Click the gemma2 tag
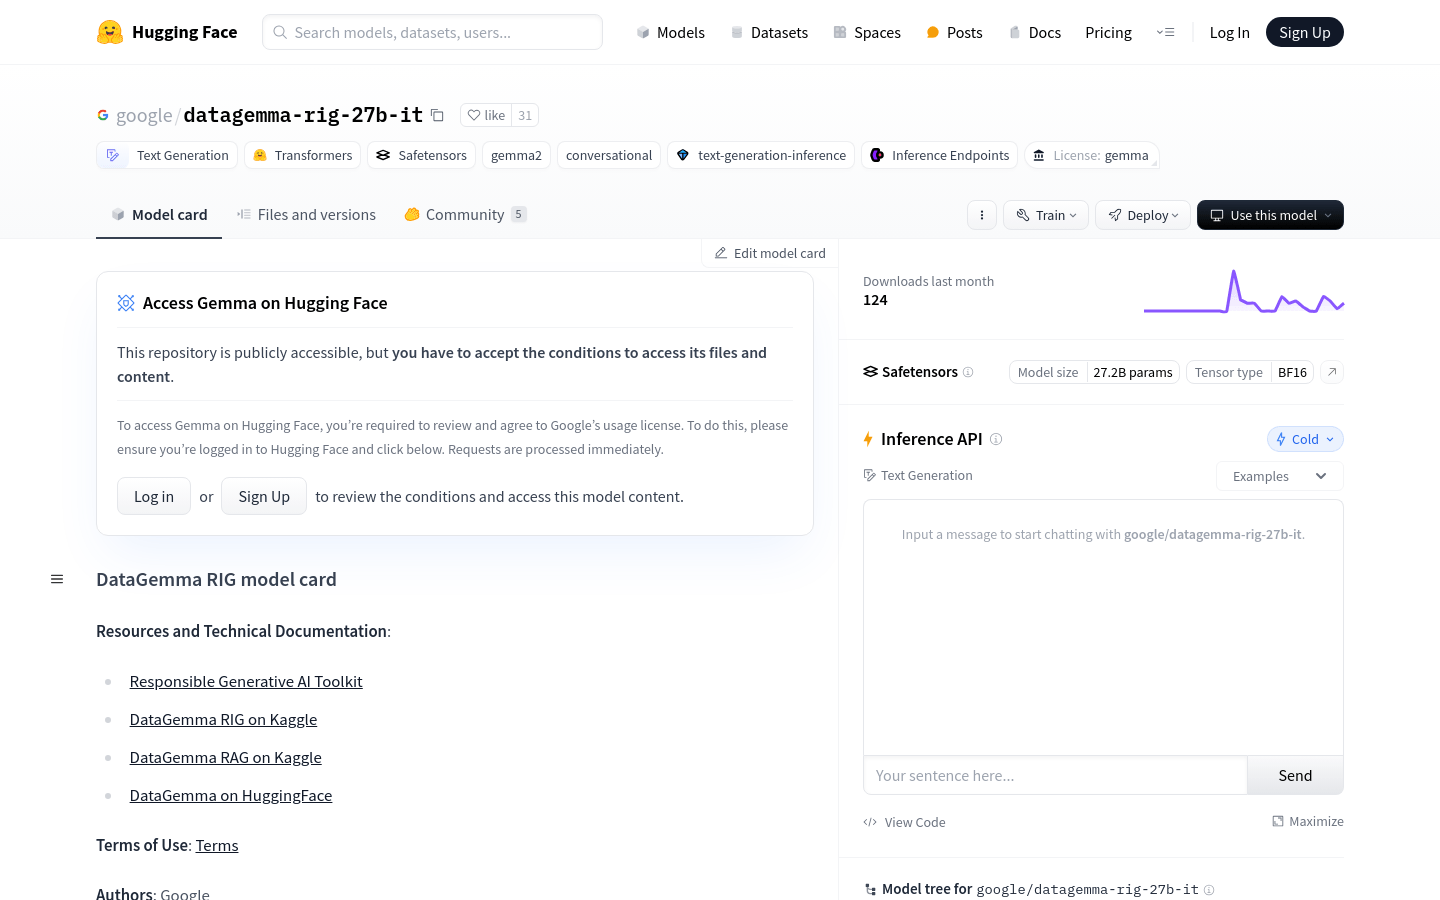The height and width of the screenshot is (900, 1440). [516, 155]
